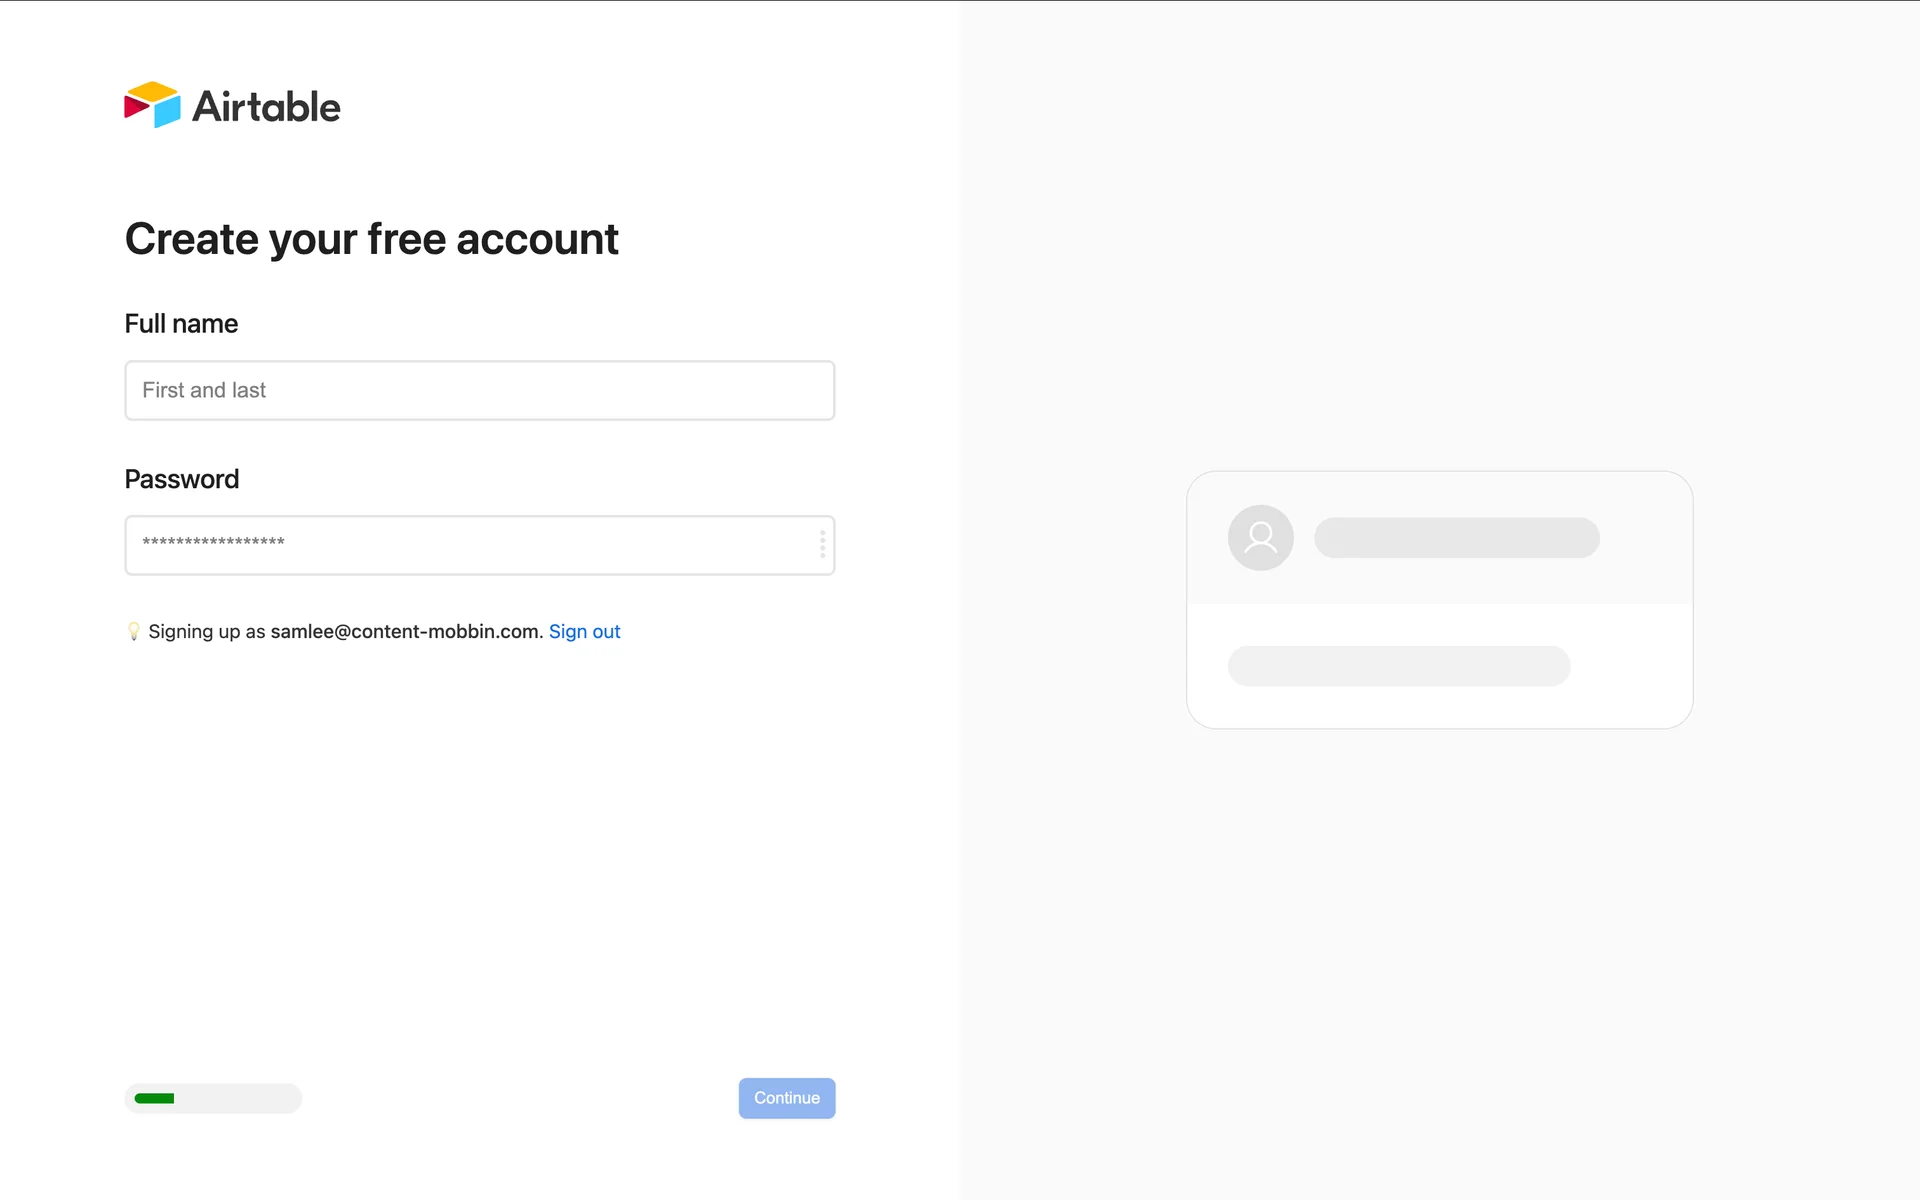The width and height of the screenshot is (1920, 1200).
Task: Click the unfilled gray part of the progress bar
Action: pyautogui.click(x=238, y=1098)
